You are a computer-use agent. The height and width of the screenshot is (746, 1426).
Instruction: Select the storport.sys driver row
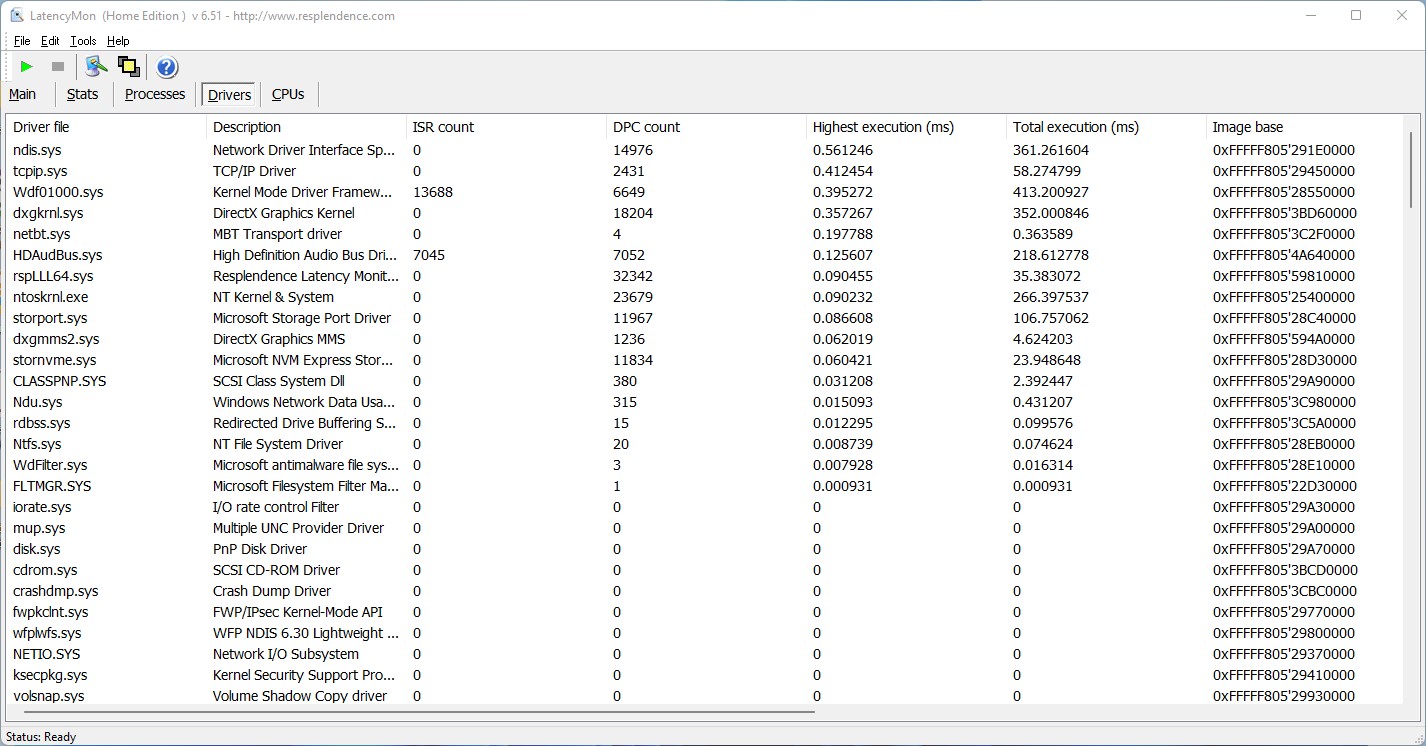pyautogui.click(x=705, y=318)
